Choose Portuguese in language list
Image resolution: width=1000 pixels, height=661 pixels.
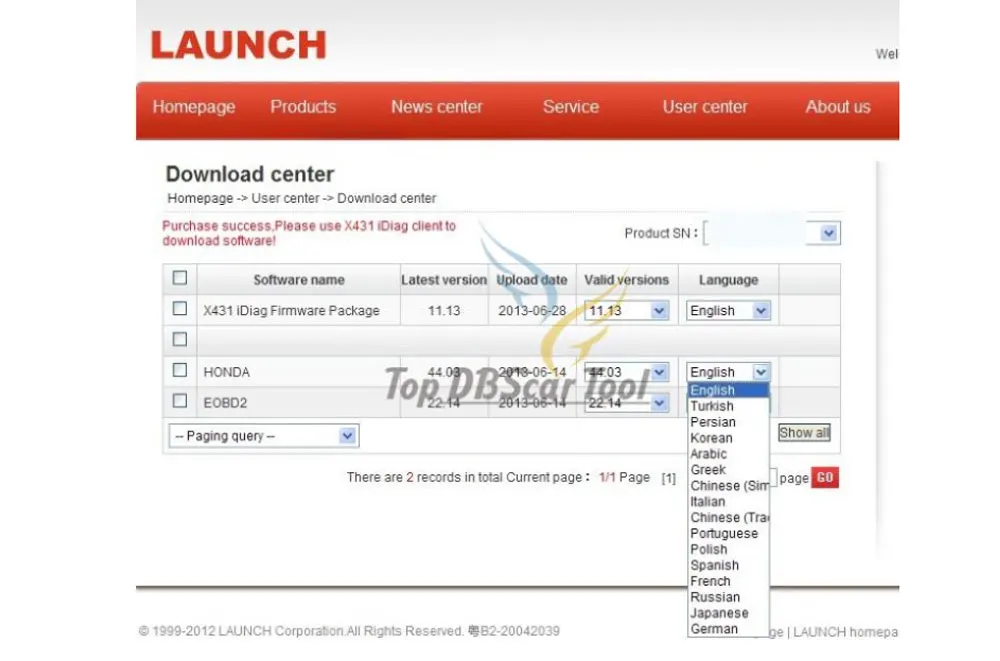[x=728, y=533]
